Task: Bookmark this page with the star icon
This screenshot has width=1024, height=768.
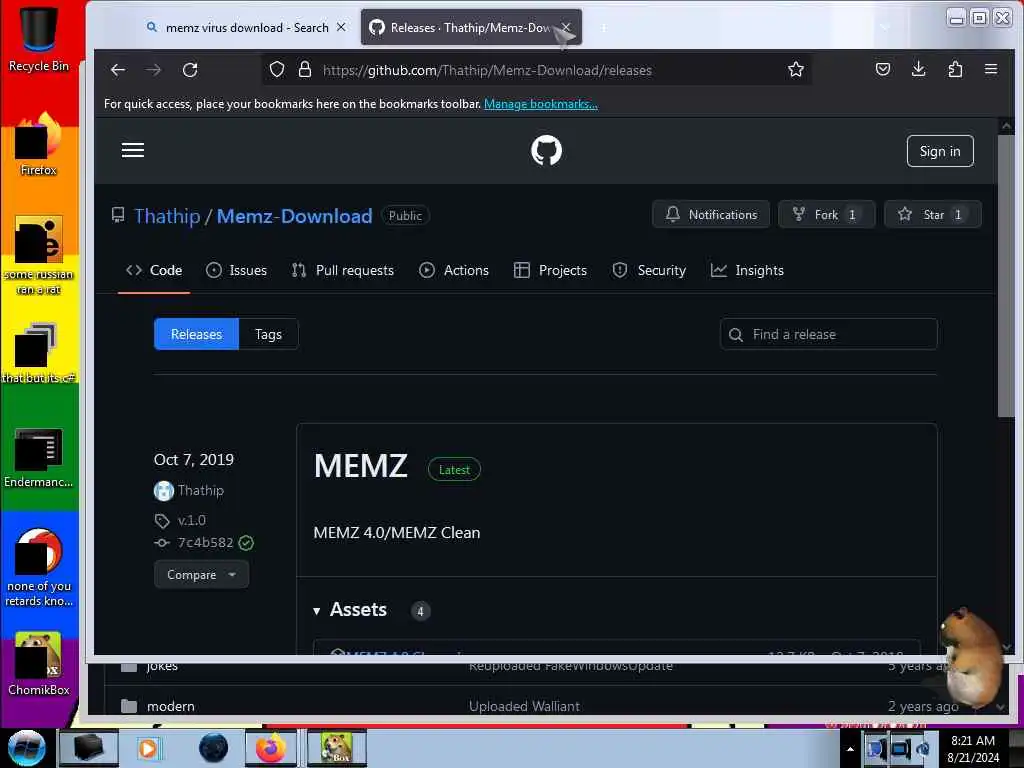Action: coord(795,70)
